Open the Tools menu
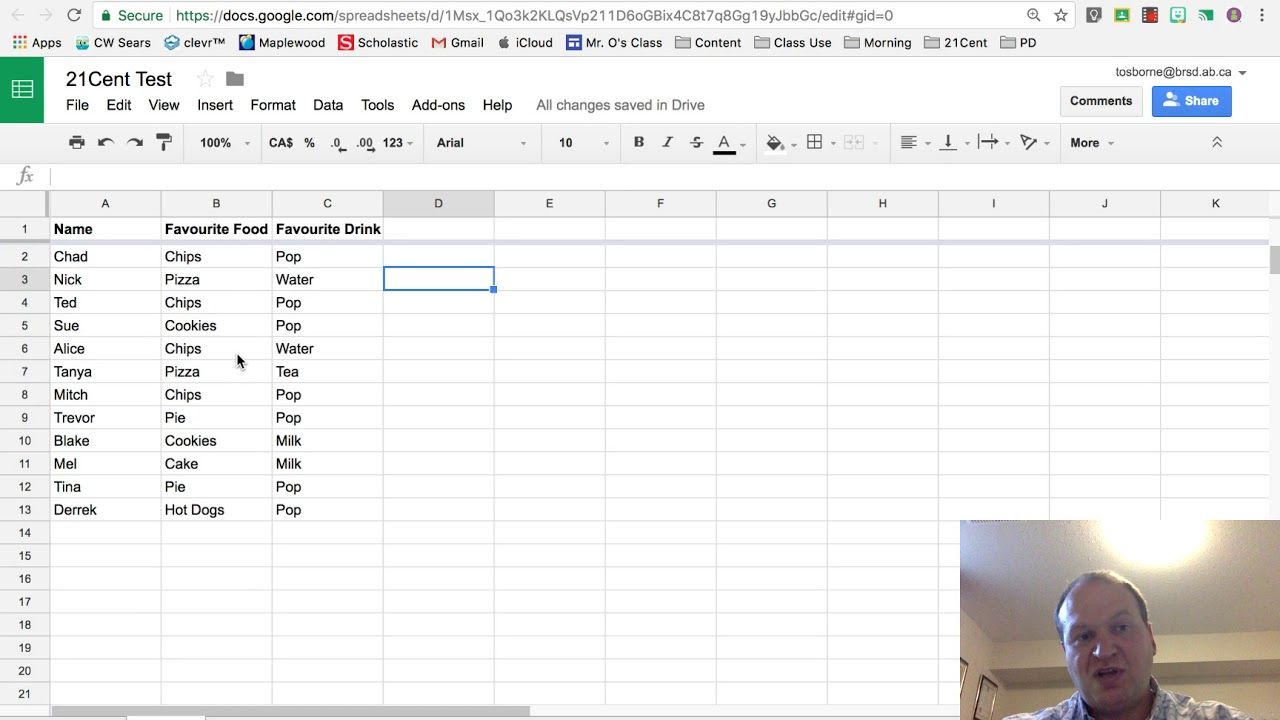 pyautogui.click(x=378, y=105)
